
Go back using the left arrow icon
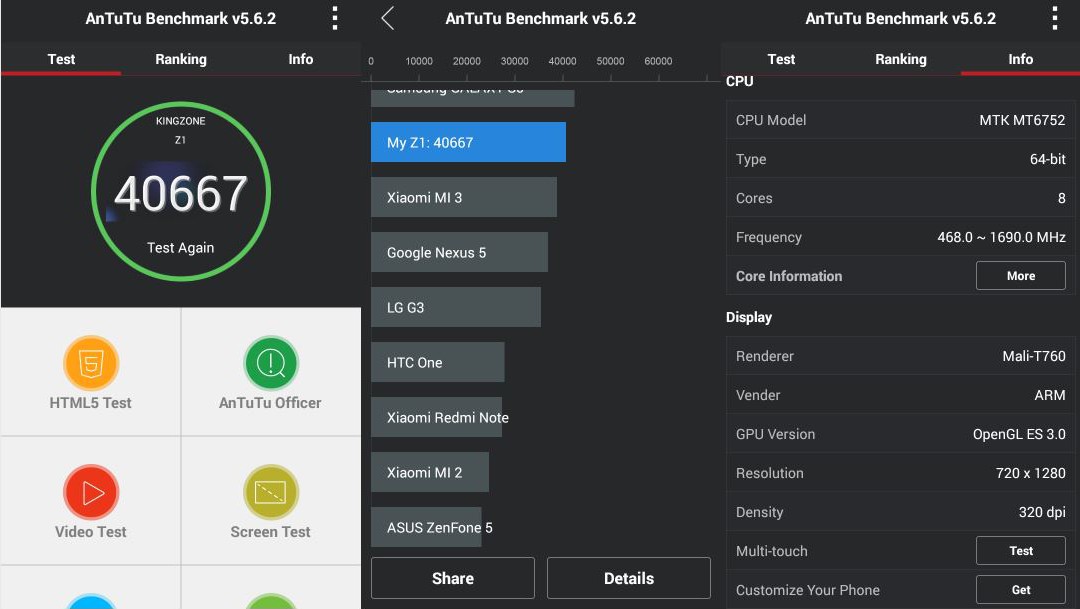click(388, 19)
